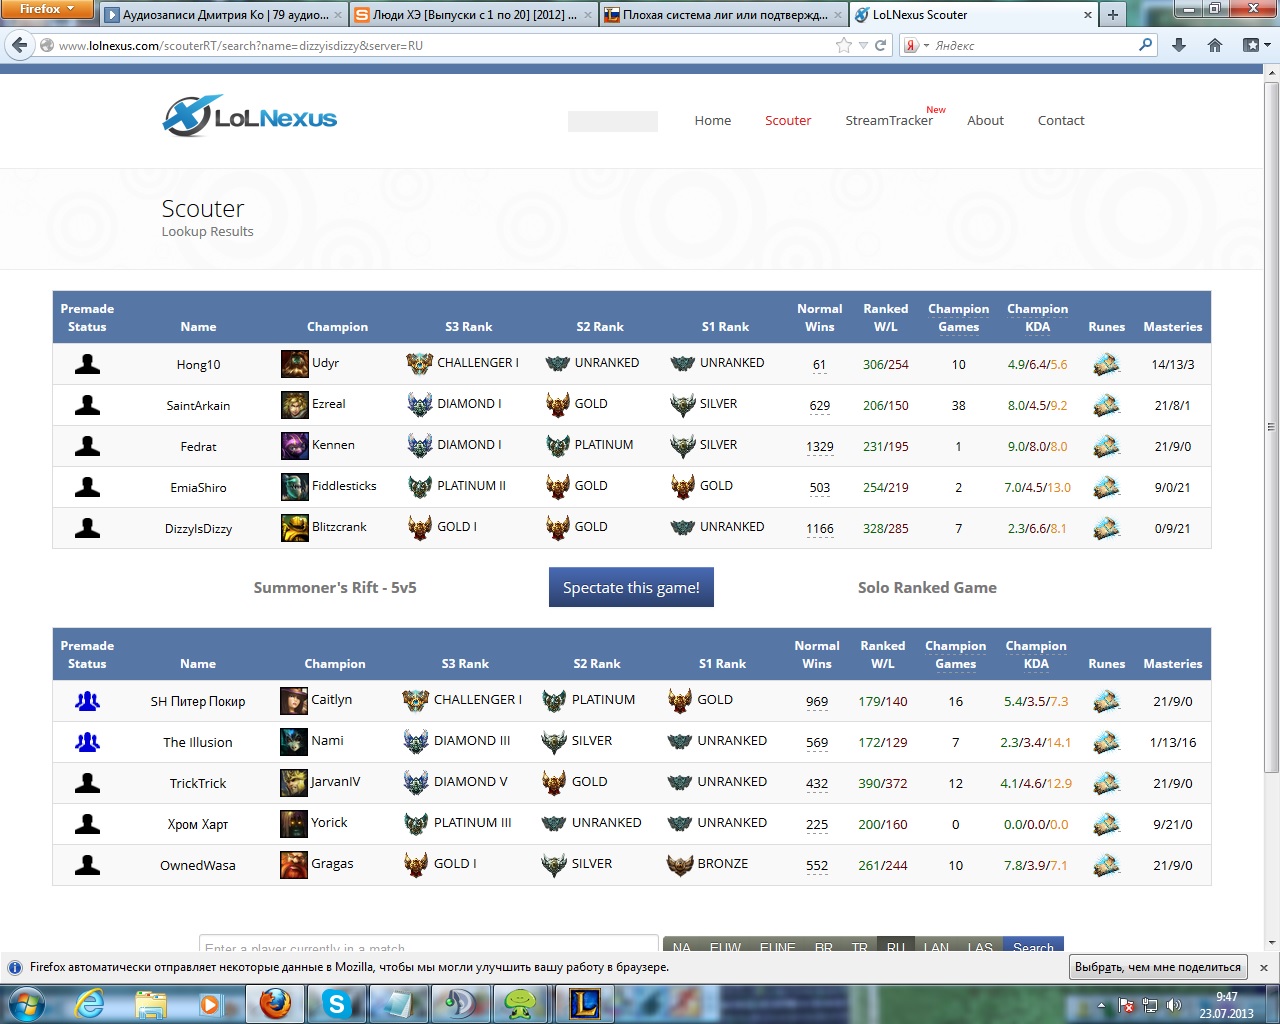
Task: Open Contact navigation item
Action: 1061,120
